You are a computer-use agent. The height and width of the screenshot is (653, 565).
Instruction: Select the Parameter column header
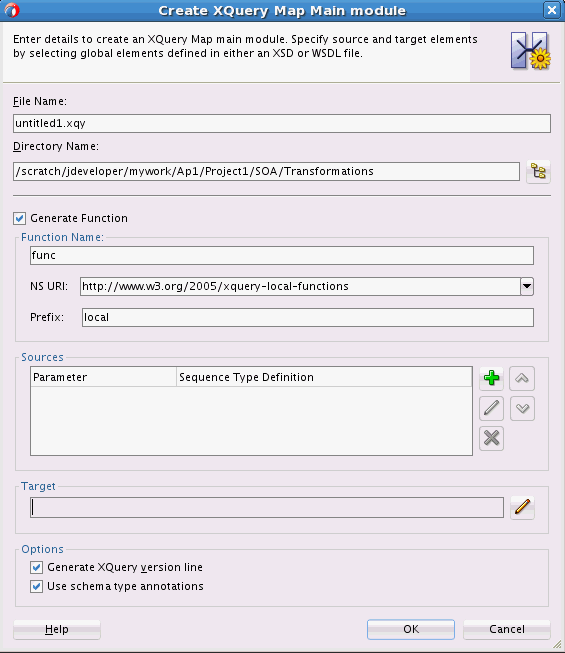[x=104, y=377]
